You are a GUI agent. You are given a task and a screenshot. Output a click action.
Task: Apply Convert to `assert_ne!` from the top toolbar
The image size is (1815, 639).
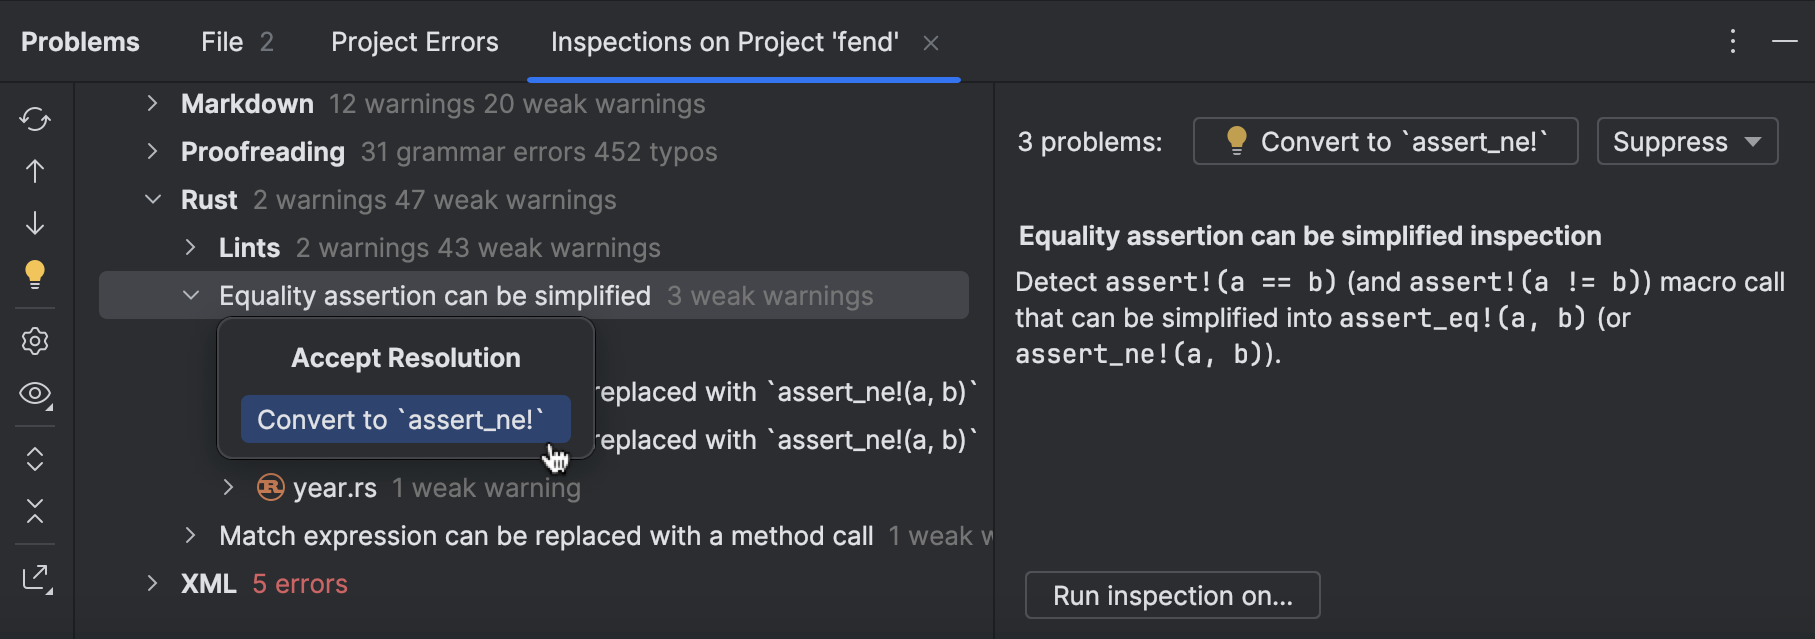1385,141
